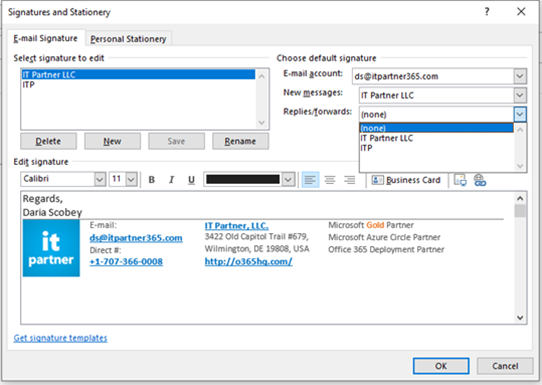Image resolution: width=542 pixels, height=385 pixels.
Task: Create a New signature
Action: (x=112, y=141)
